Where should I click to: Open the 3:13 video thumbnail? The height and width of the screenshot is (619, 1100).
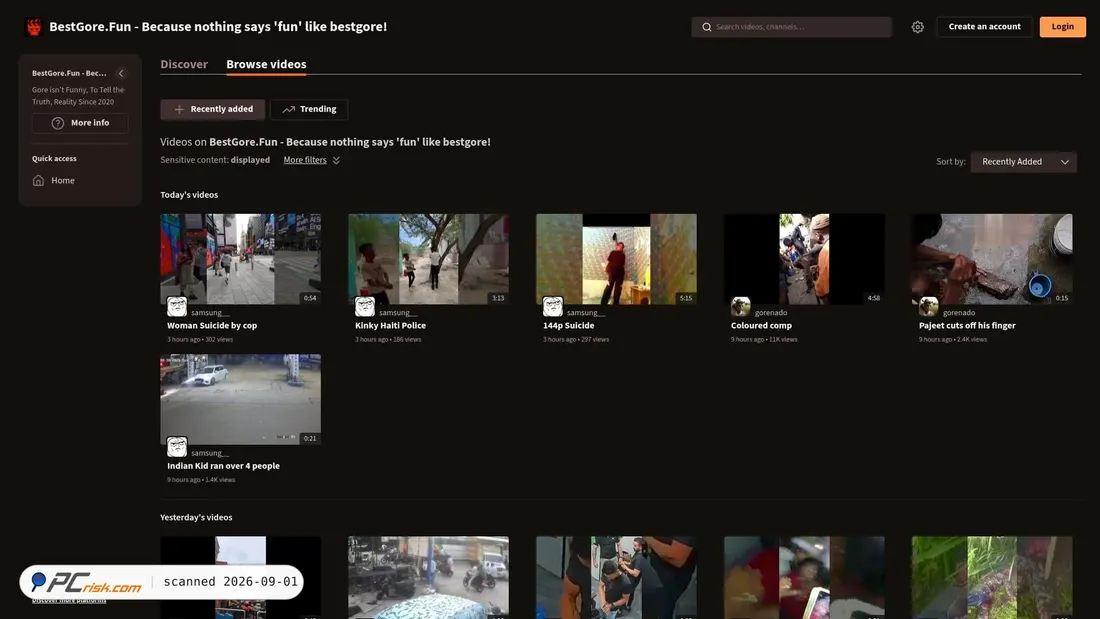429,259
